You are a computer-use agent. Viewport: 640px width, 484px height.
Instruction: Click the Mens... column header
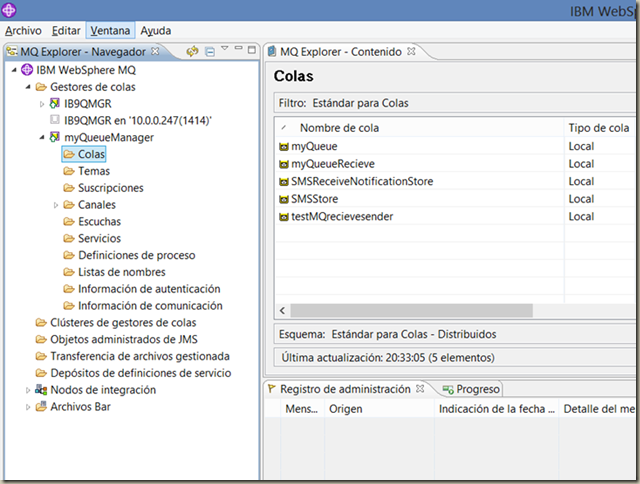pos(302,409)
